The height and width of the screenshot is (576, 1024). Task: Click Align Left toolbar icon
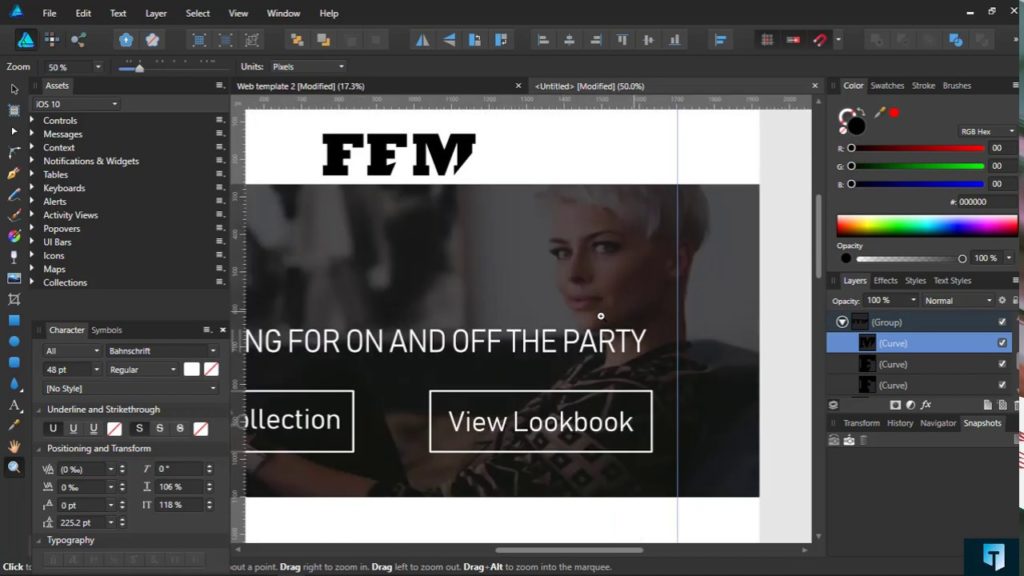pyautogui.click(x=543, y=40)
